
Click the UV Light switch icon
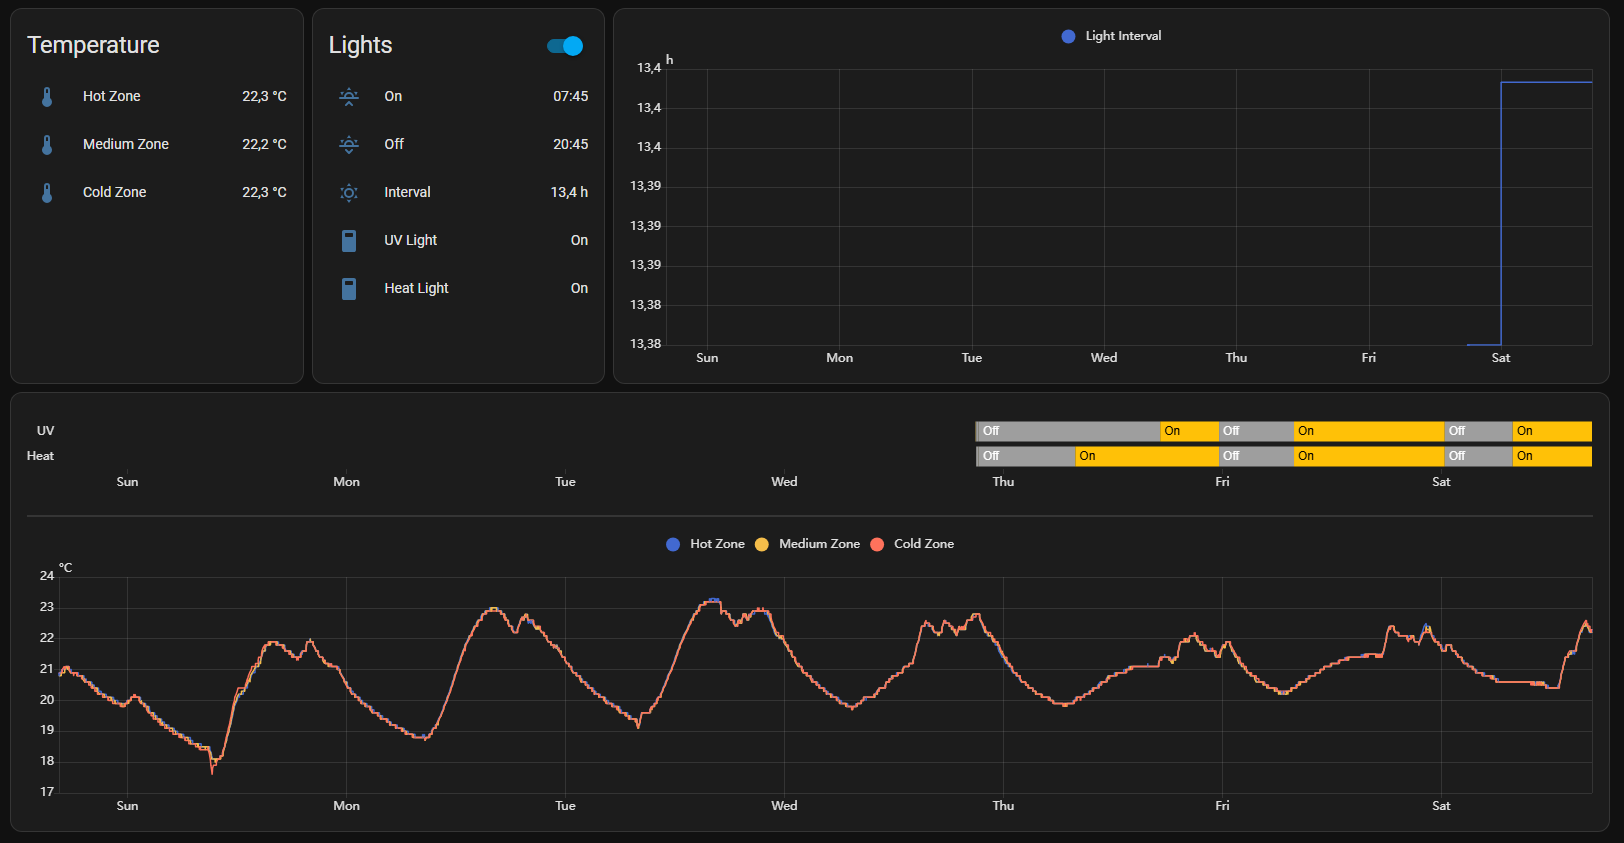pos(349,241)
